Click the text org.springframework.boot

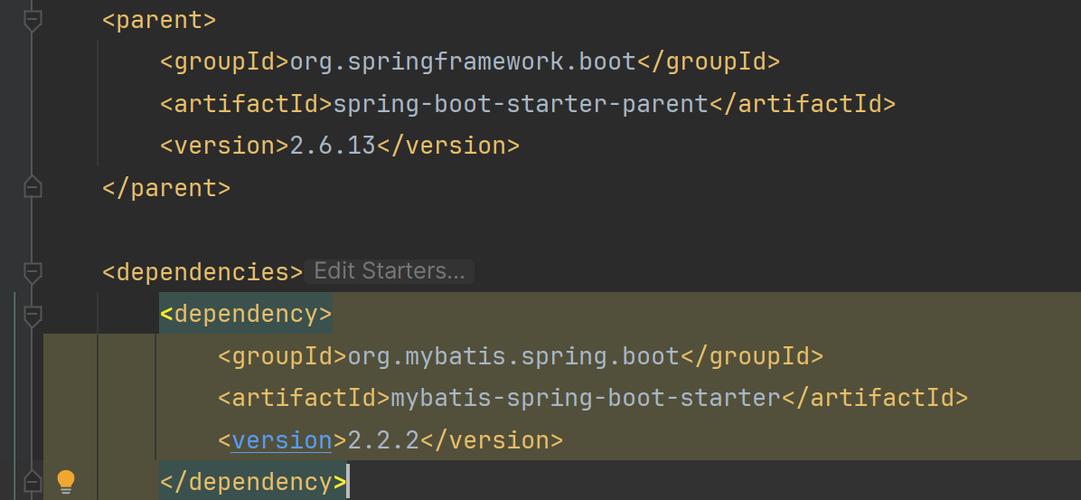[x=463, y=62]
